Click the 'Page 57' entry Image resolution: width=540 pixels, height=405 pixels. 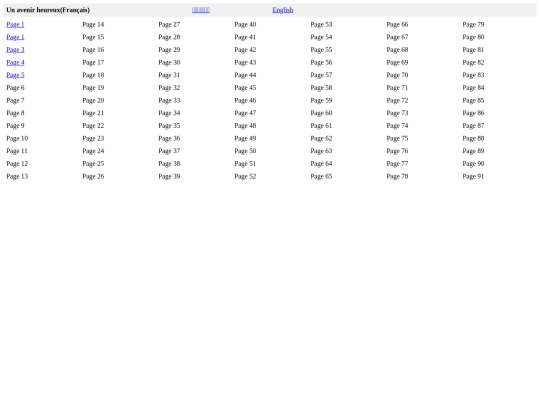(321, 75)
